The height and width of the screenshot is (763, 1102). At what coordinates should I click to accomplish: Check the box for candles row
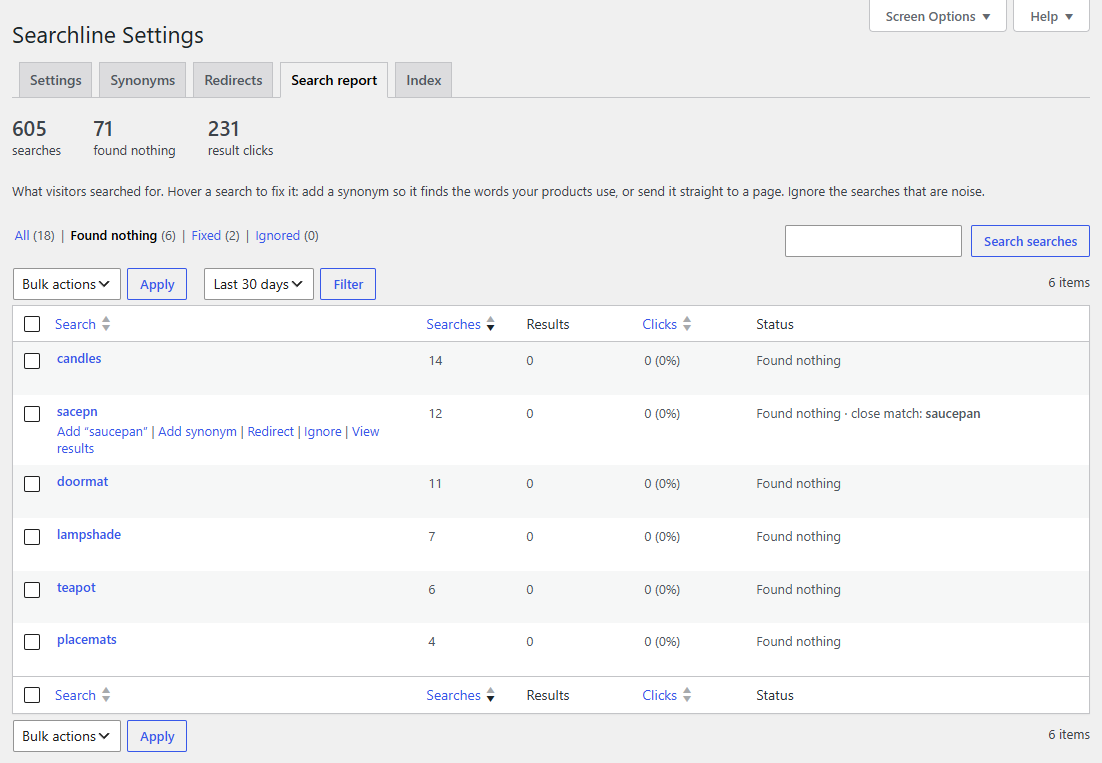(32, 361)
